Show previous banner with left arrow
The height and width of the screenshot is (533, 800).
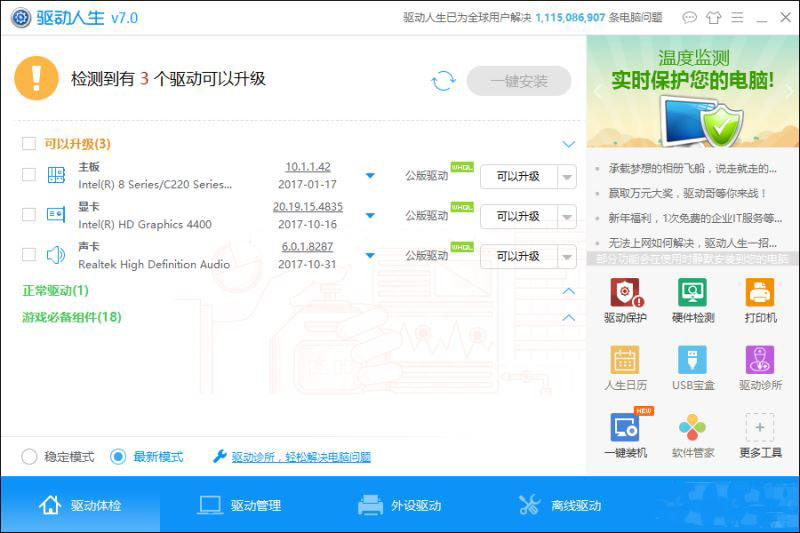tap(597, 92)
